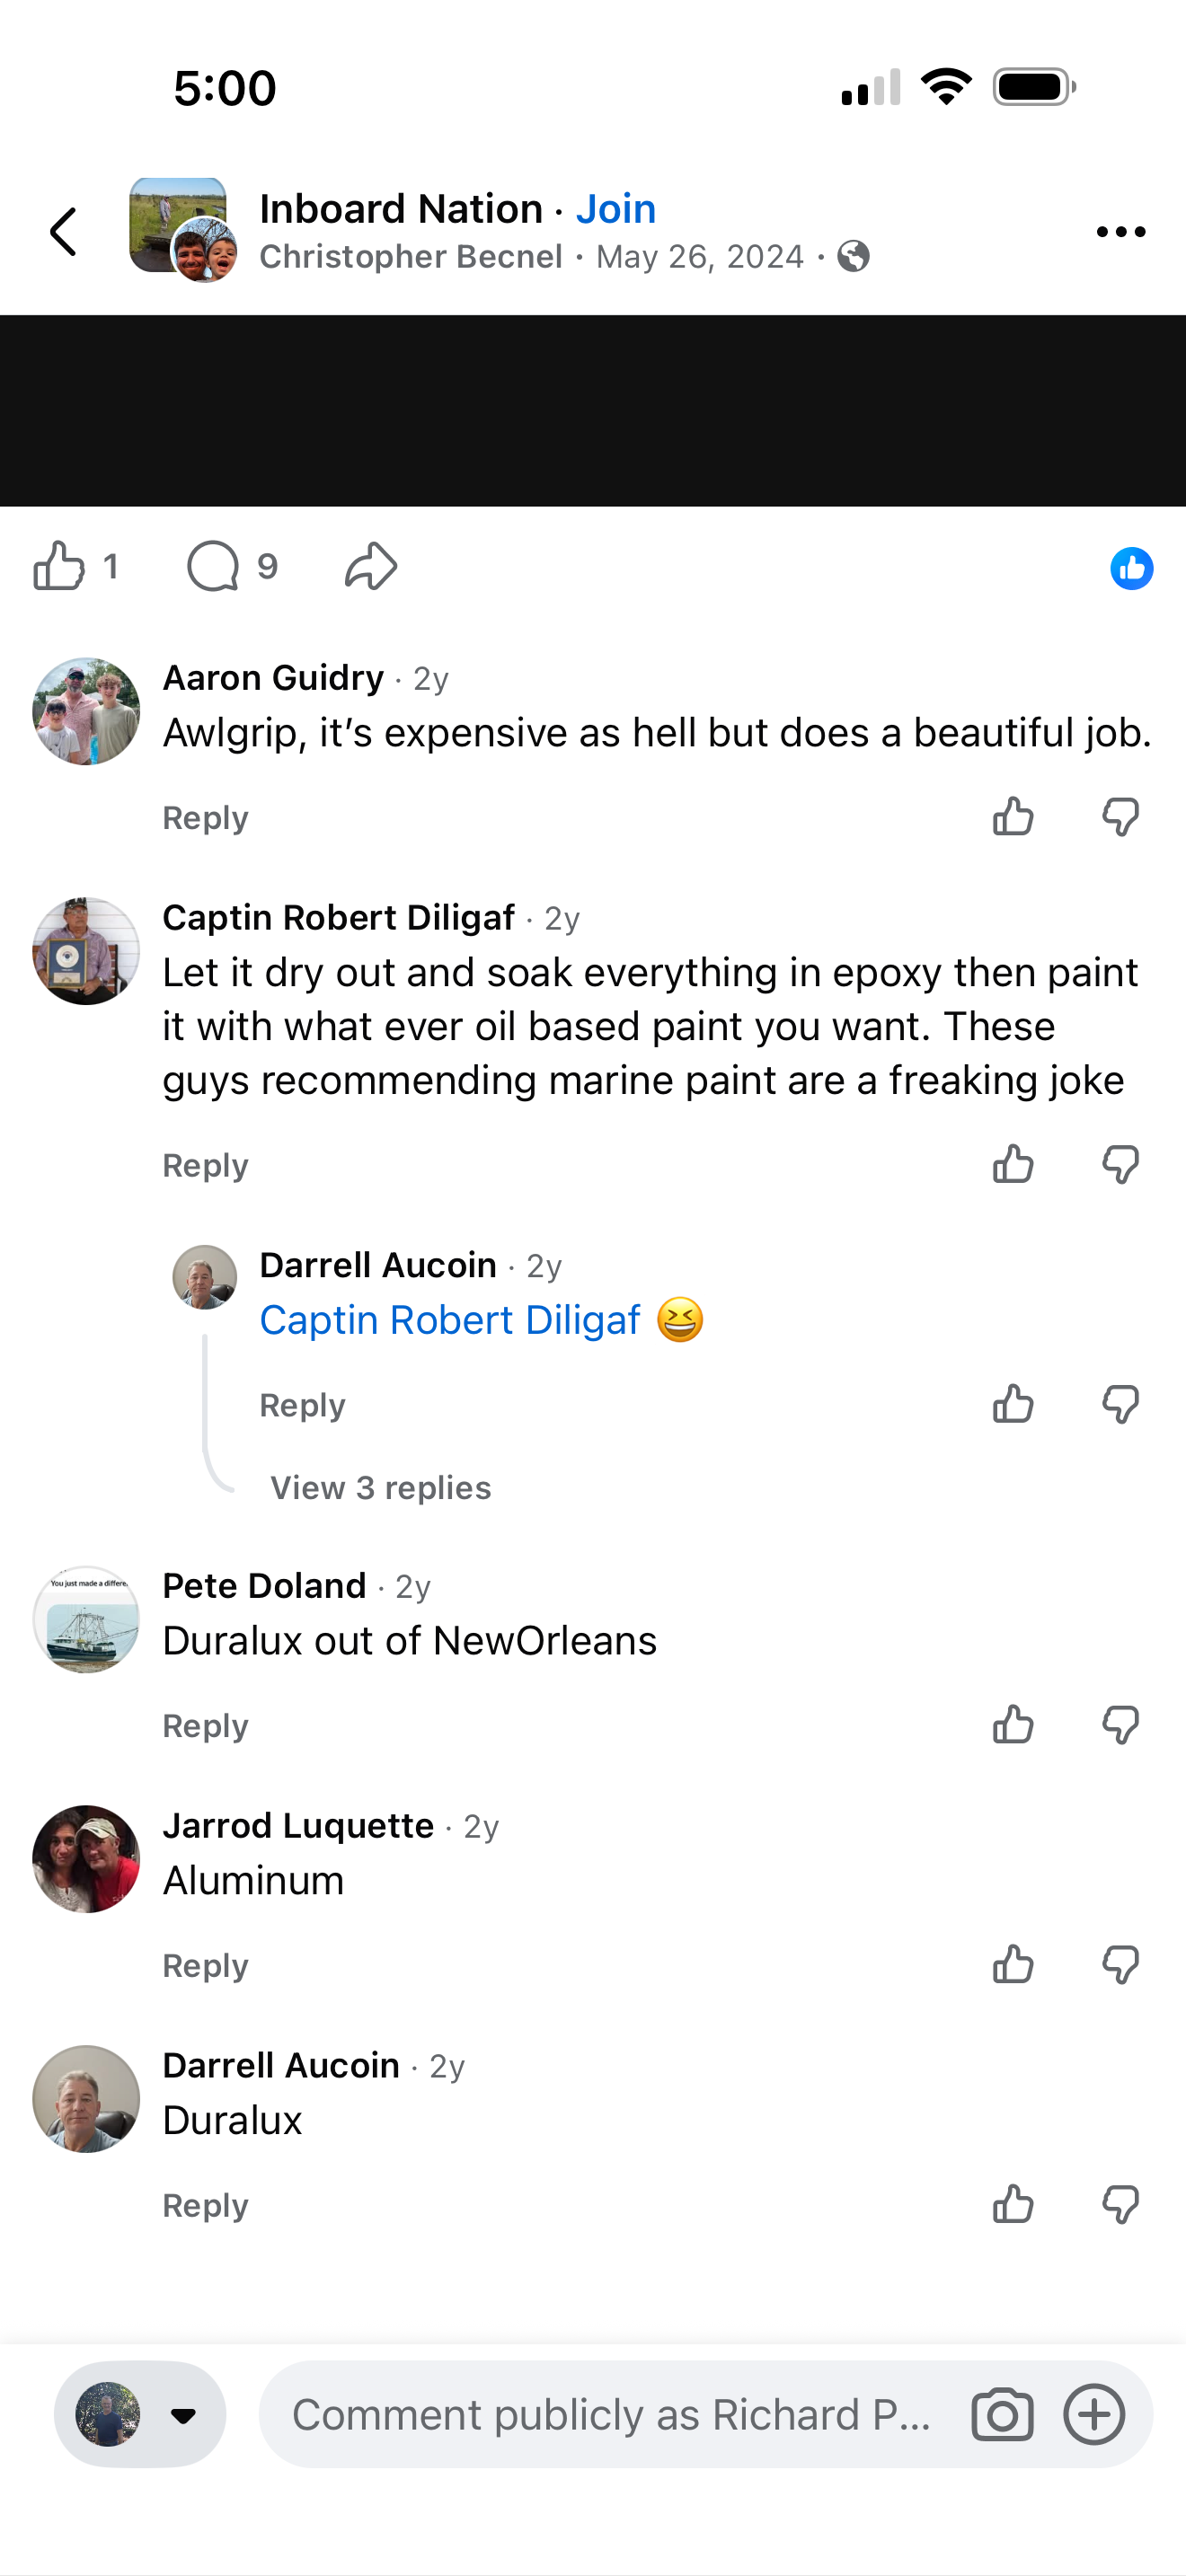Open tagged Captin Robert Diligaf mention link
The height and width of the screenshot is (2576, 1186).
click(x=450, y=1320)
